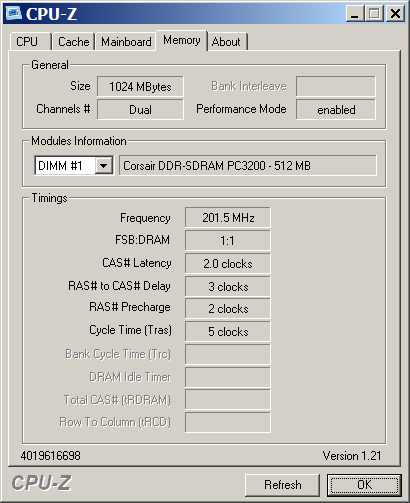Click the 201.5 MHz frequency value
The image size is (410, 503).
(228, 218)
